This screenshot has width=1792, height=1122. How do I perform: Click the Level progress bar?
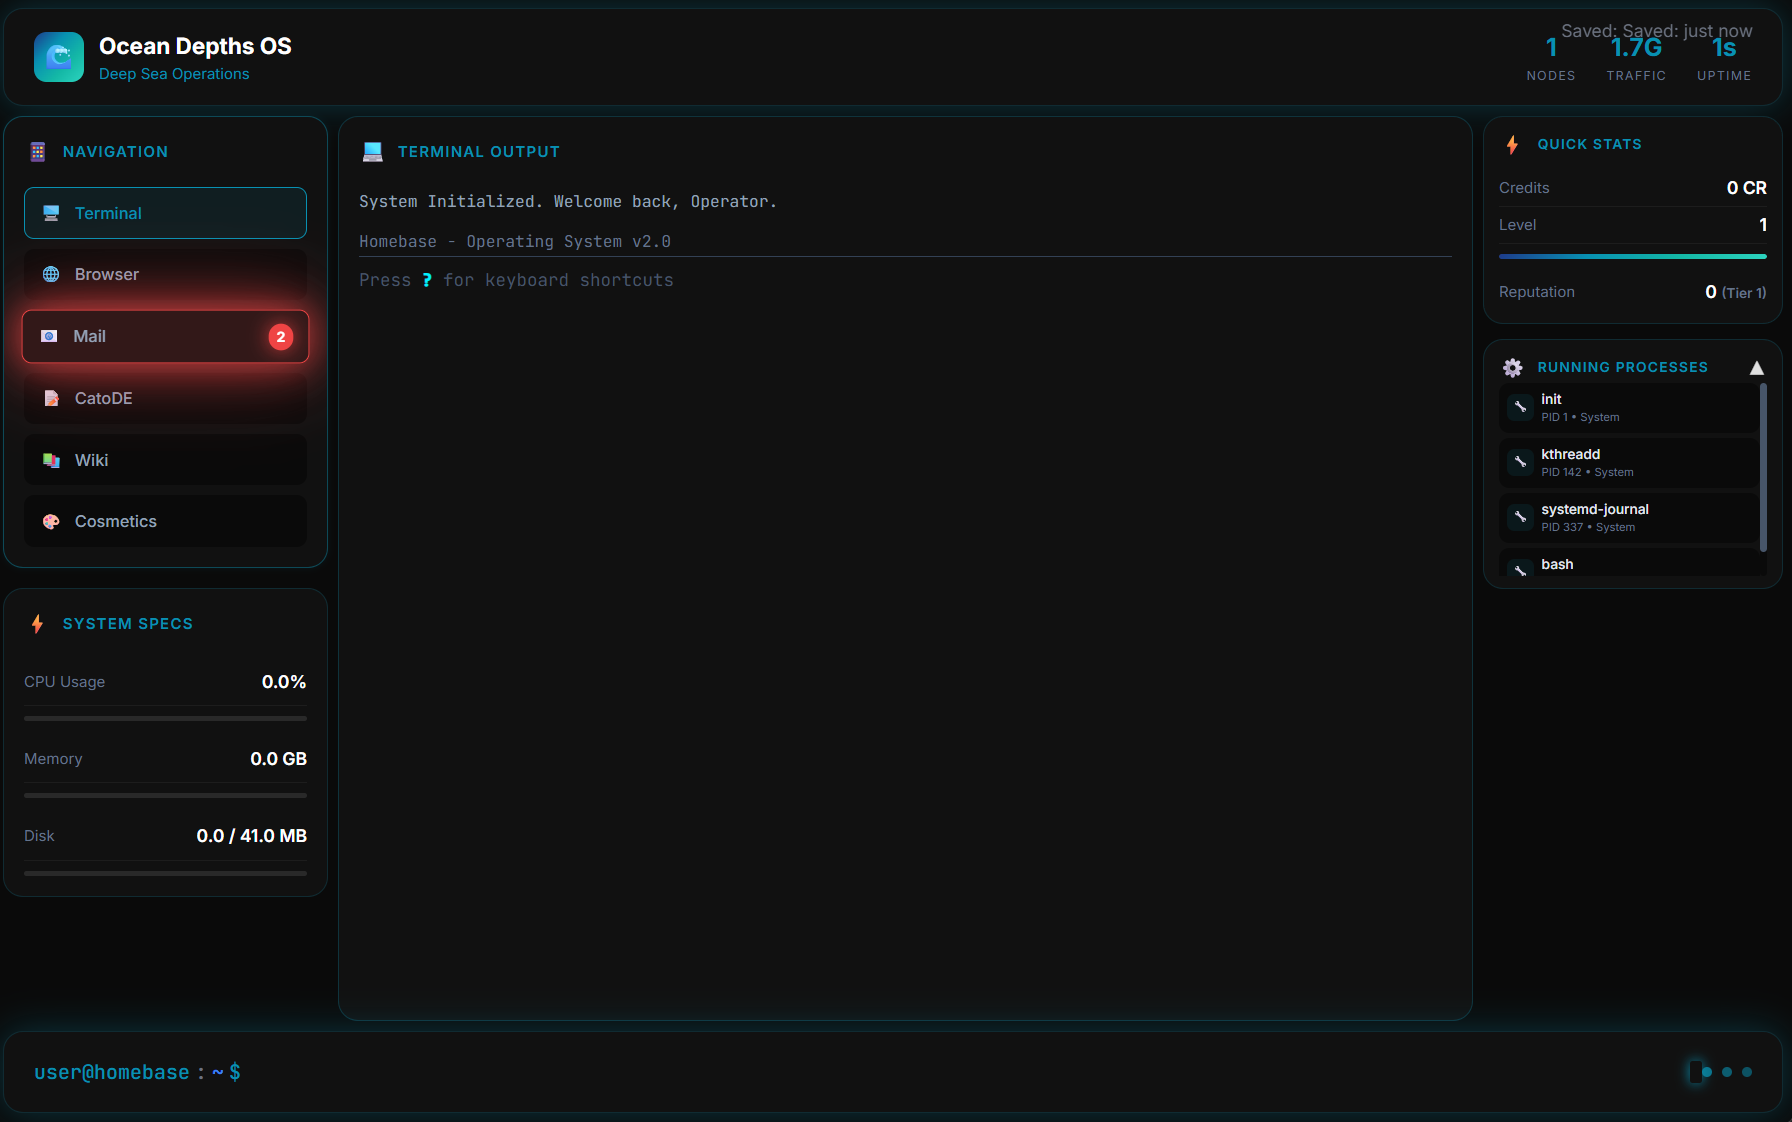(1632, 256)
